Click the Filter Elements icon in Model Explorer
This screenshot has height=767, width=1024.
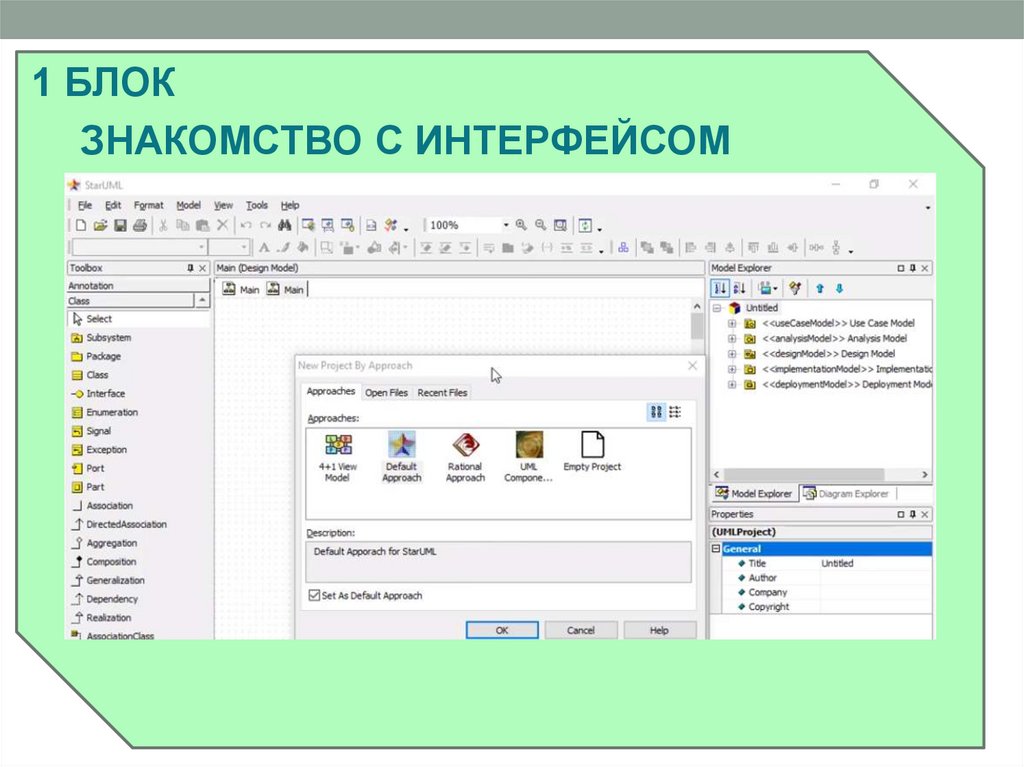tap(795, 288)
